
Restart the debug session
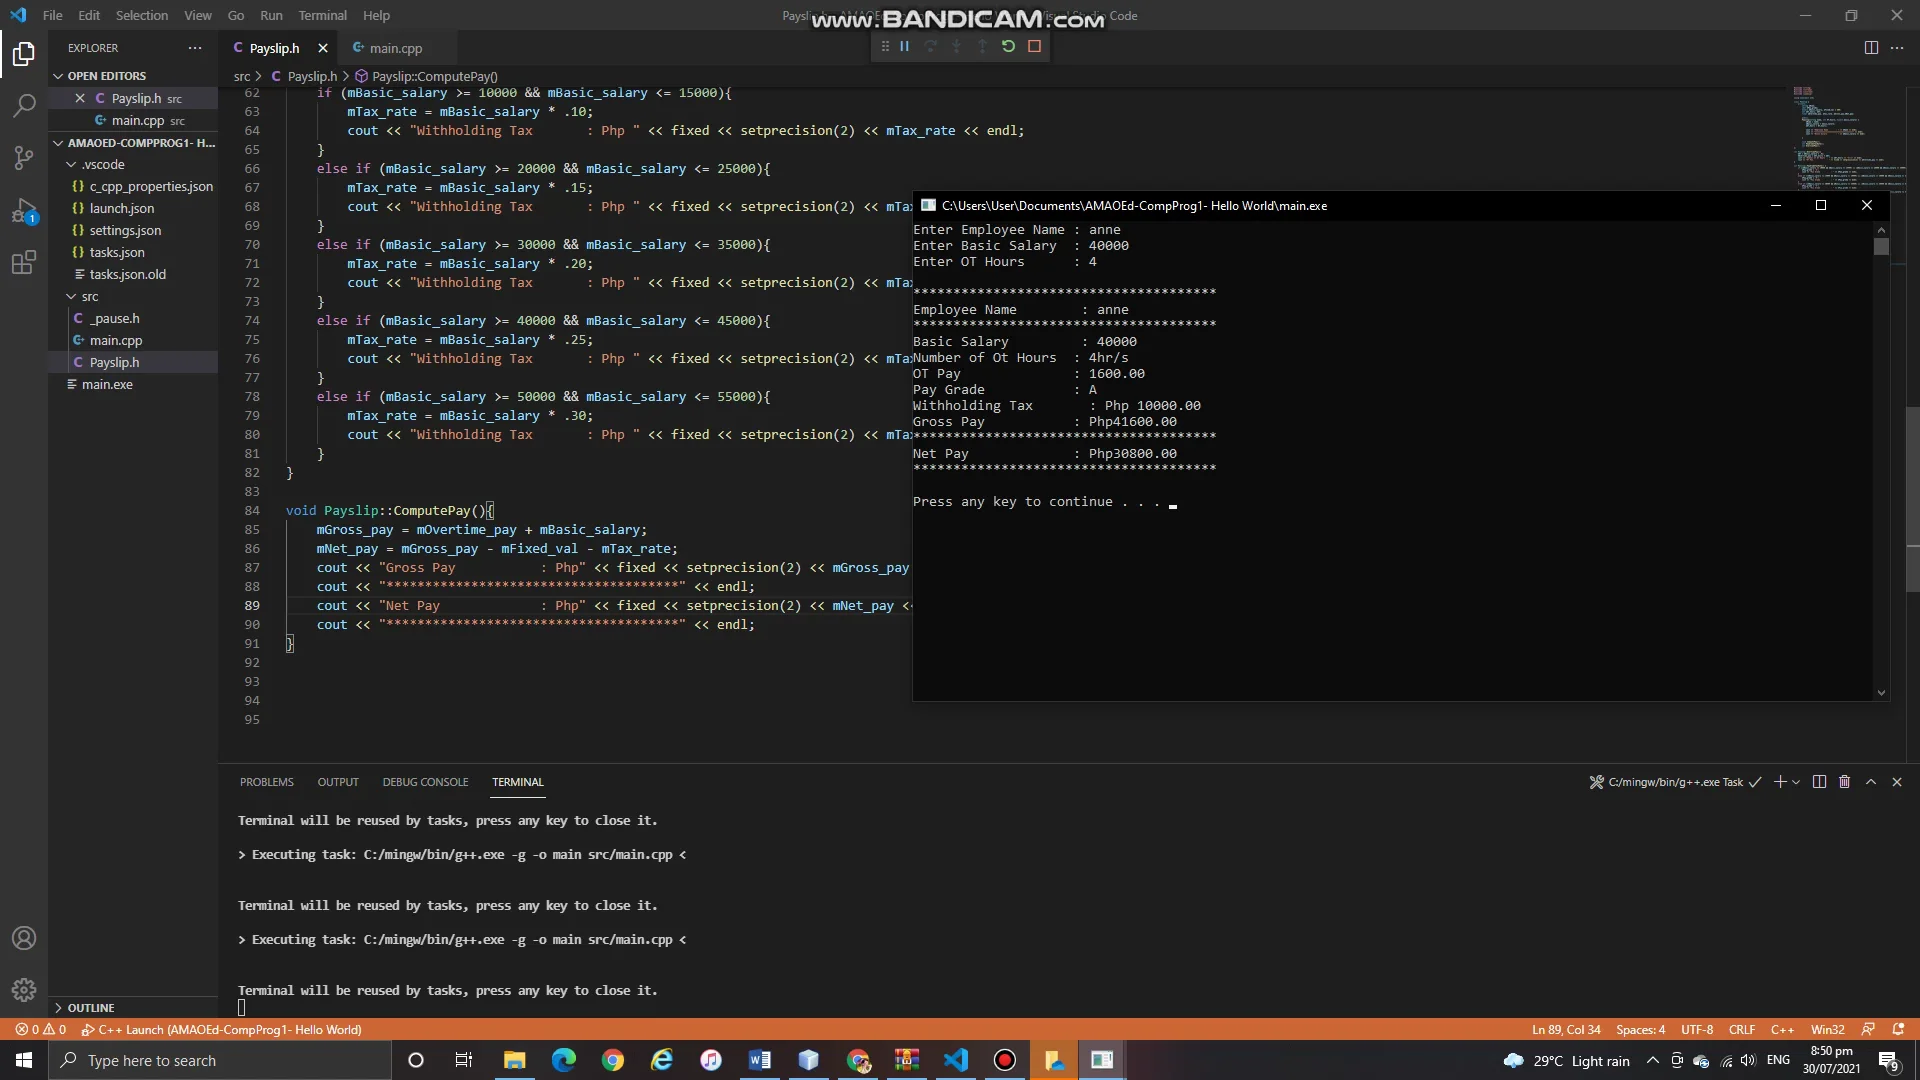(x=1008, y=46)
